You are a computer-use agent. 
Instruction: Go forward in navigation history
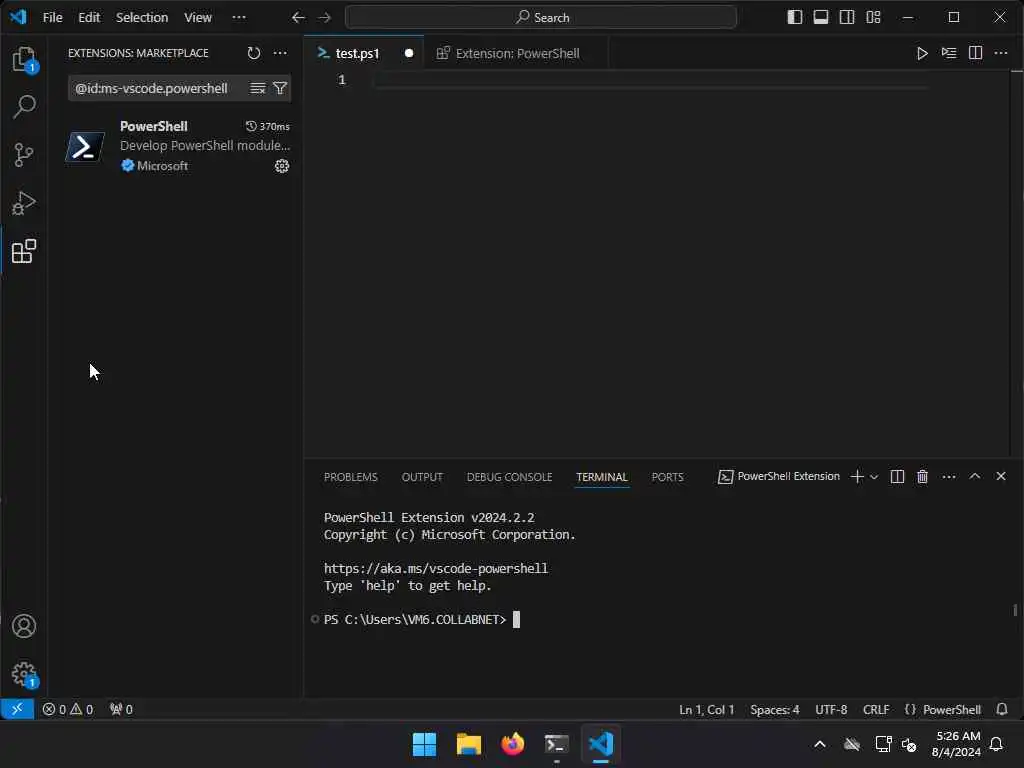(x=325, y=18)
